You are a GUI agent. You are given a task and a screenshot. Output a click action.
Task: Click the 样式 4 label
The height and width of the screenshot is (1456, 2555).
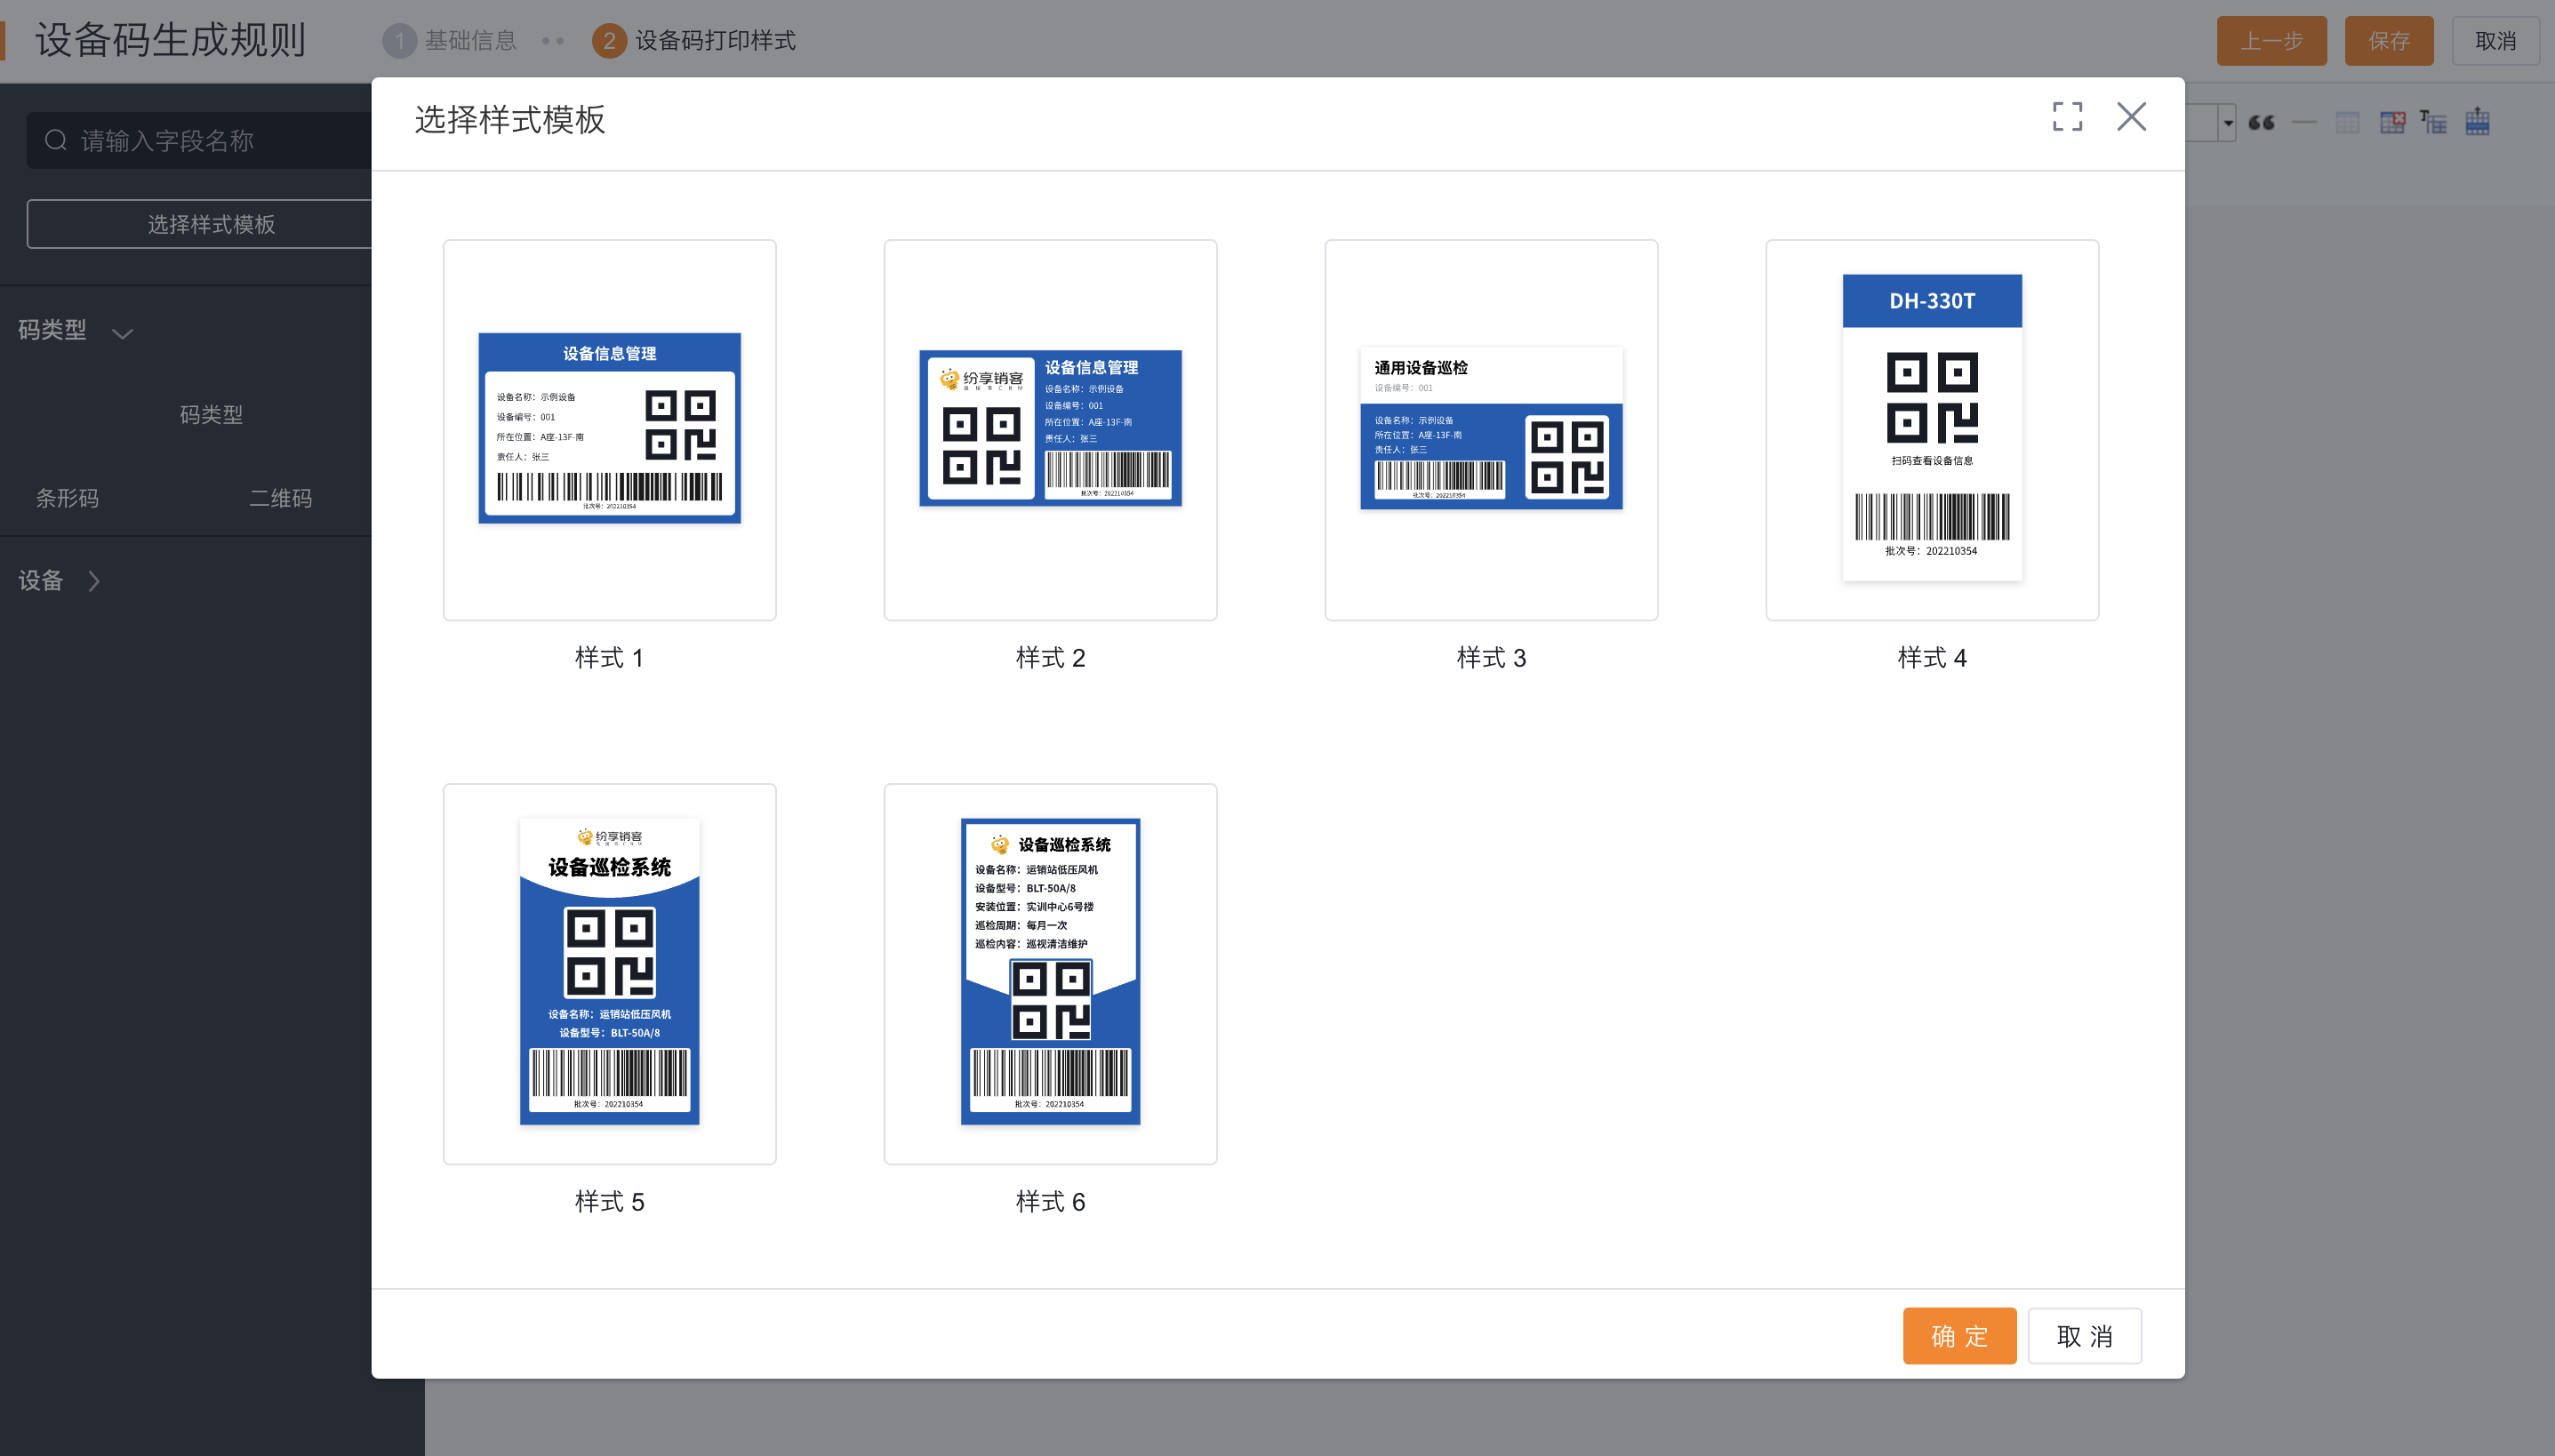(1932, 657)
